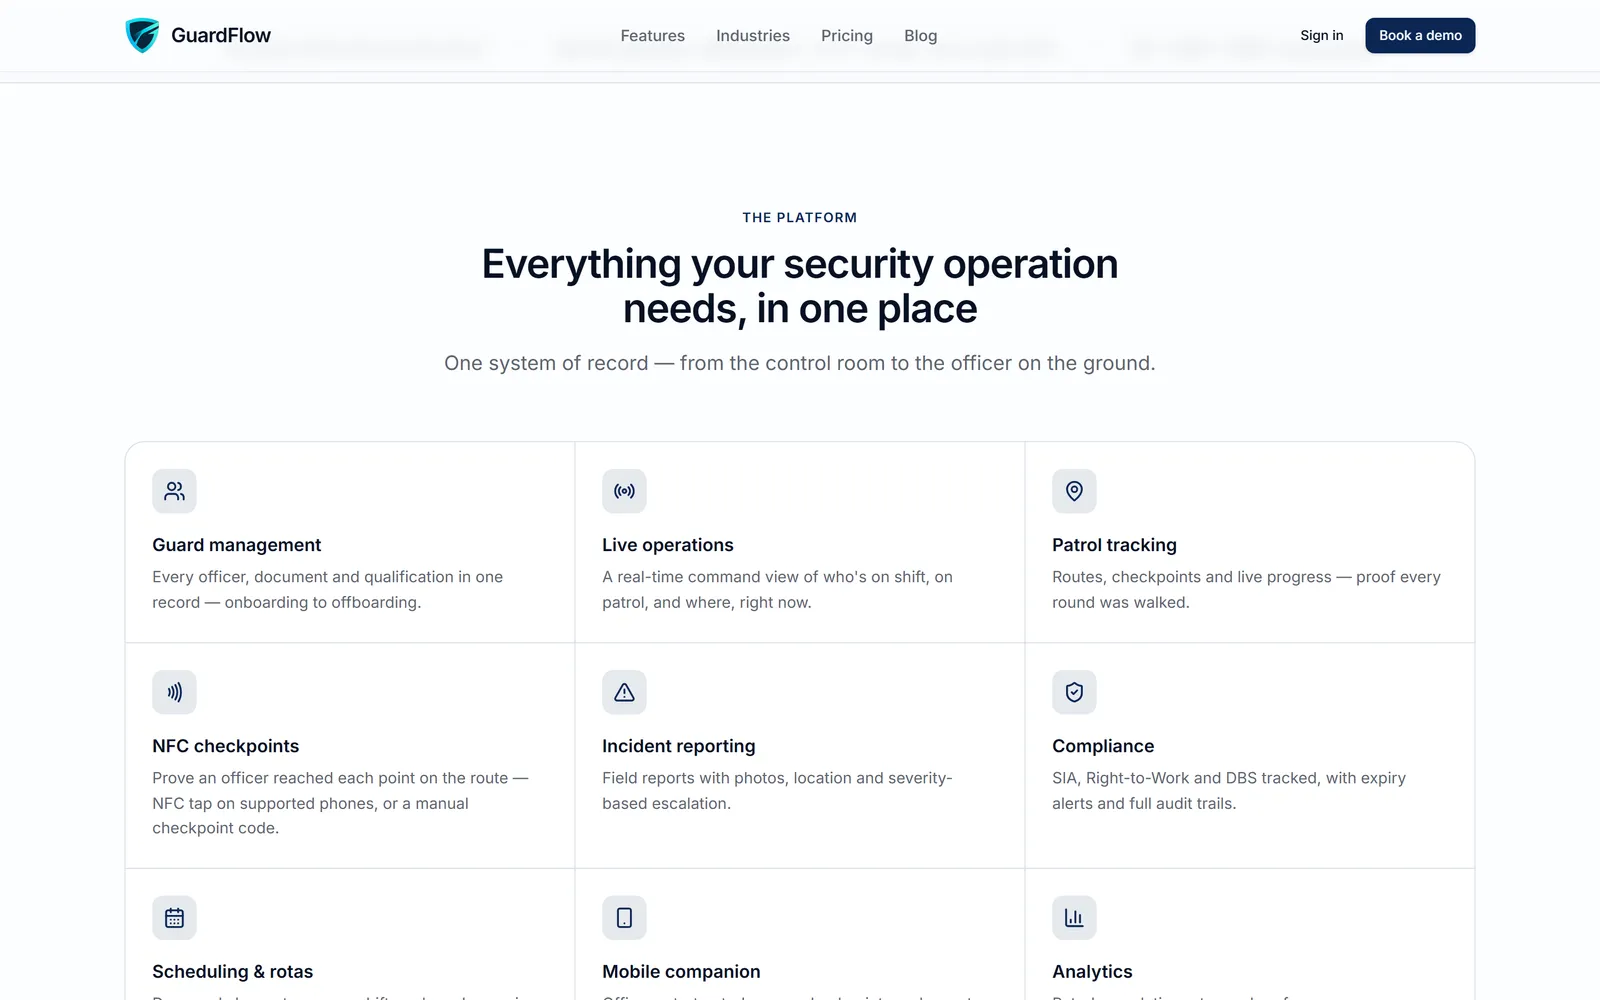1600x1000 pixels.
Task: Click the Patrol tracking map pin icon
Action: [x=1074, y=491]
